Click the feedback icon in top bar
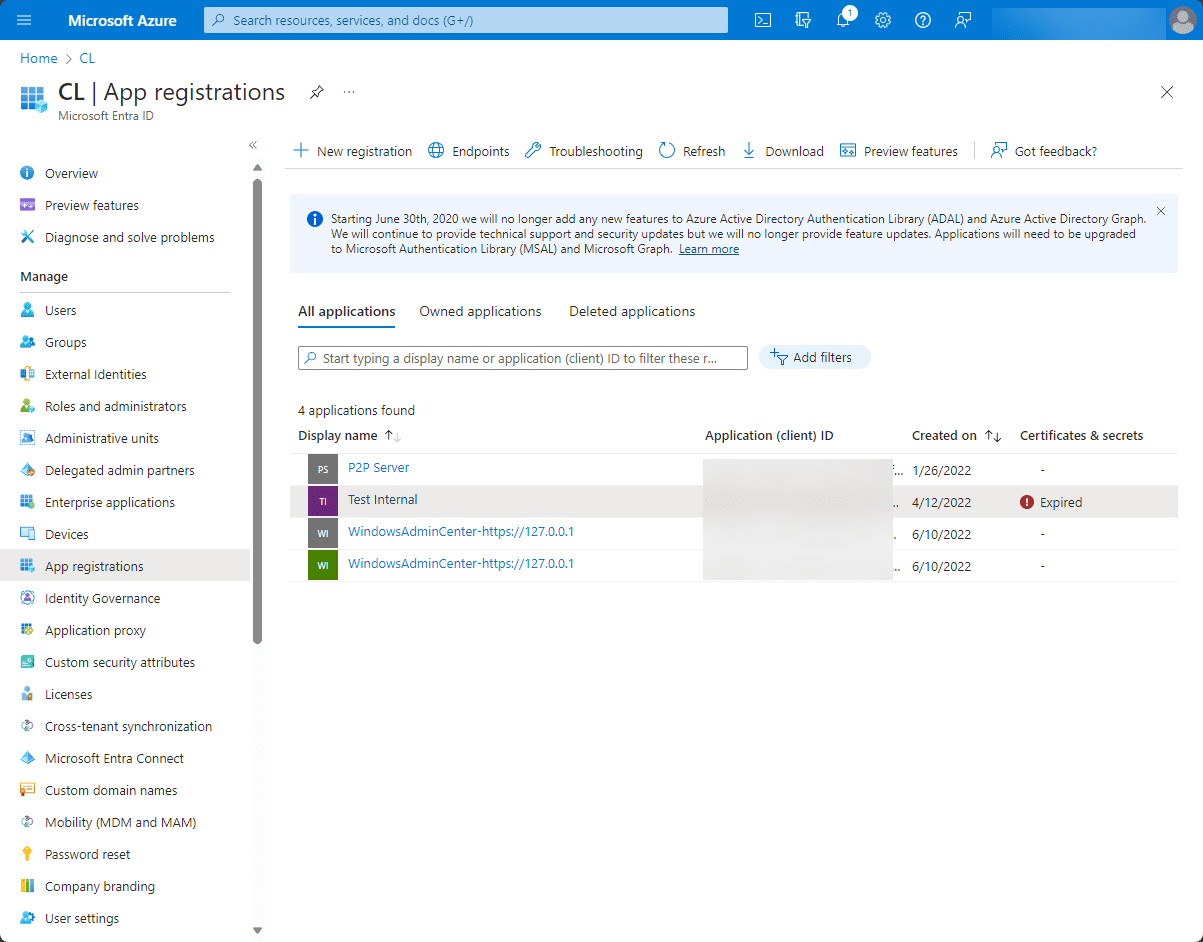 (x=963, y=20)
